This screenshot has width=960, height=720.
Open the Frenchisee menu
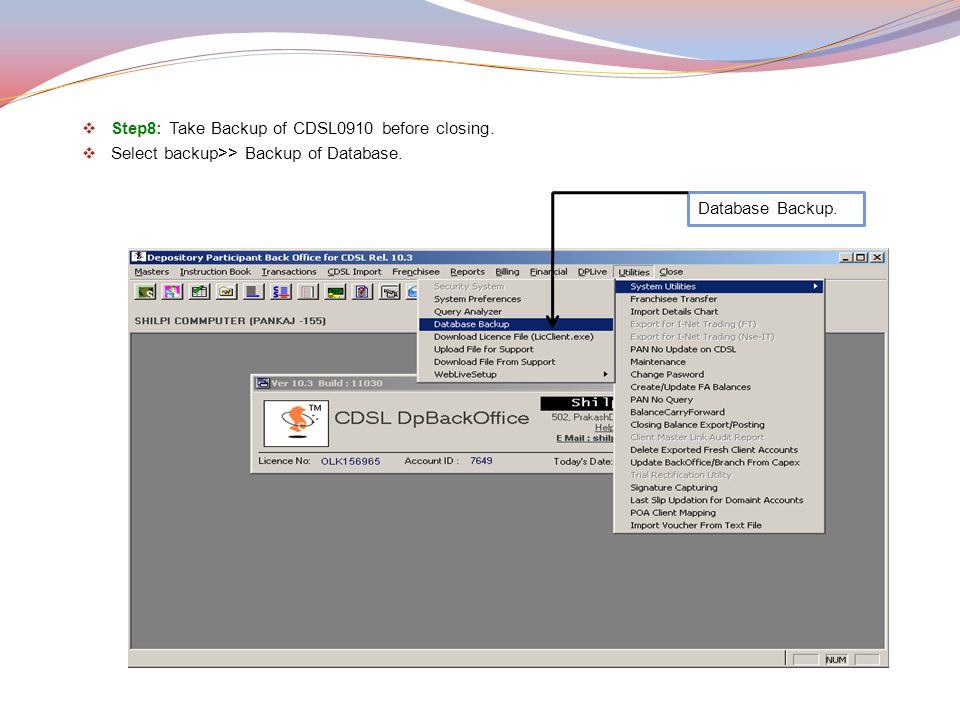(416, 272)
